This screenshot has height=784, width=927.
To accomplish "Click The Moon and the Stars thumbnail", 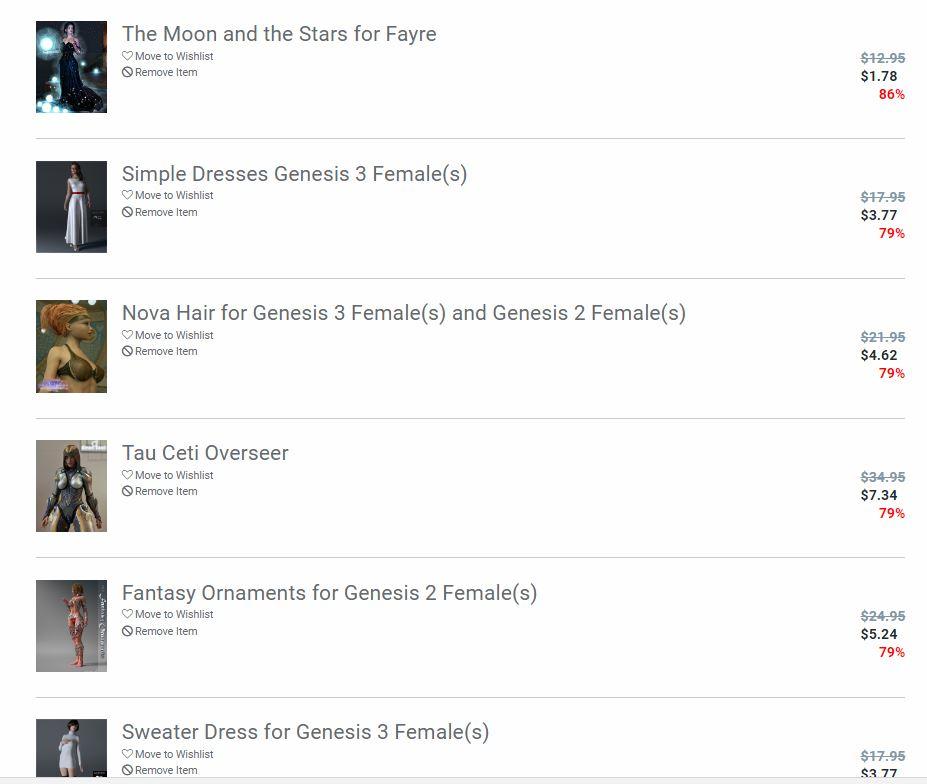I will pos(71,67).
